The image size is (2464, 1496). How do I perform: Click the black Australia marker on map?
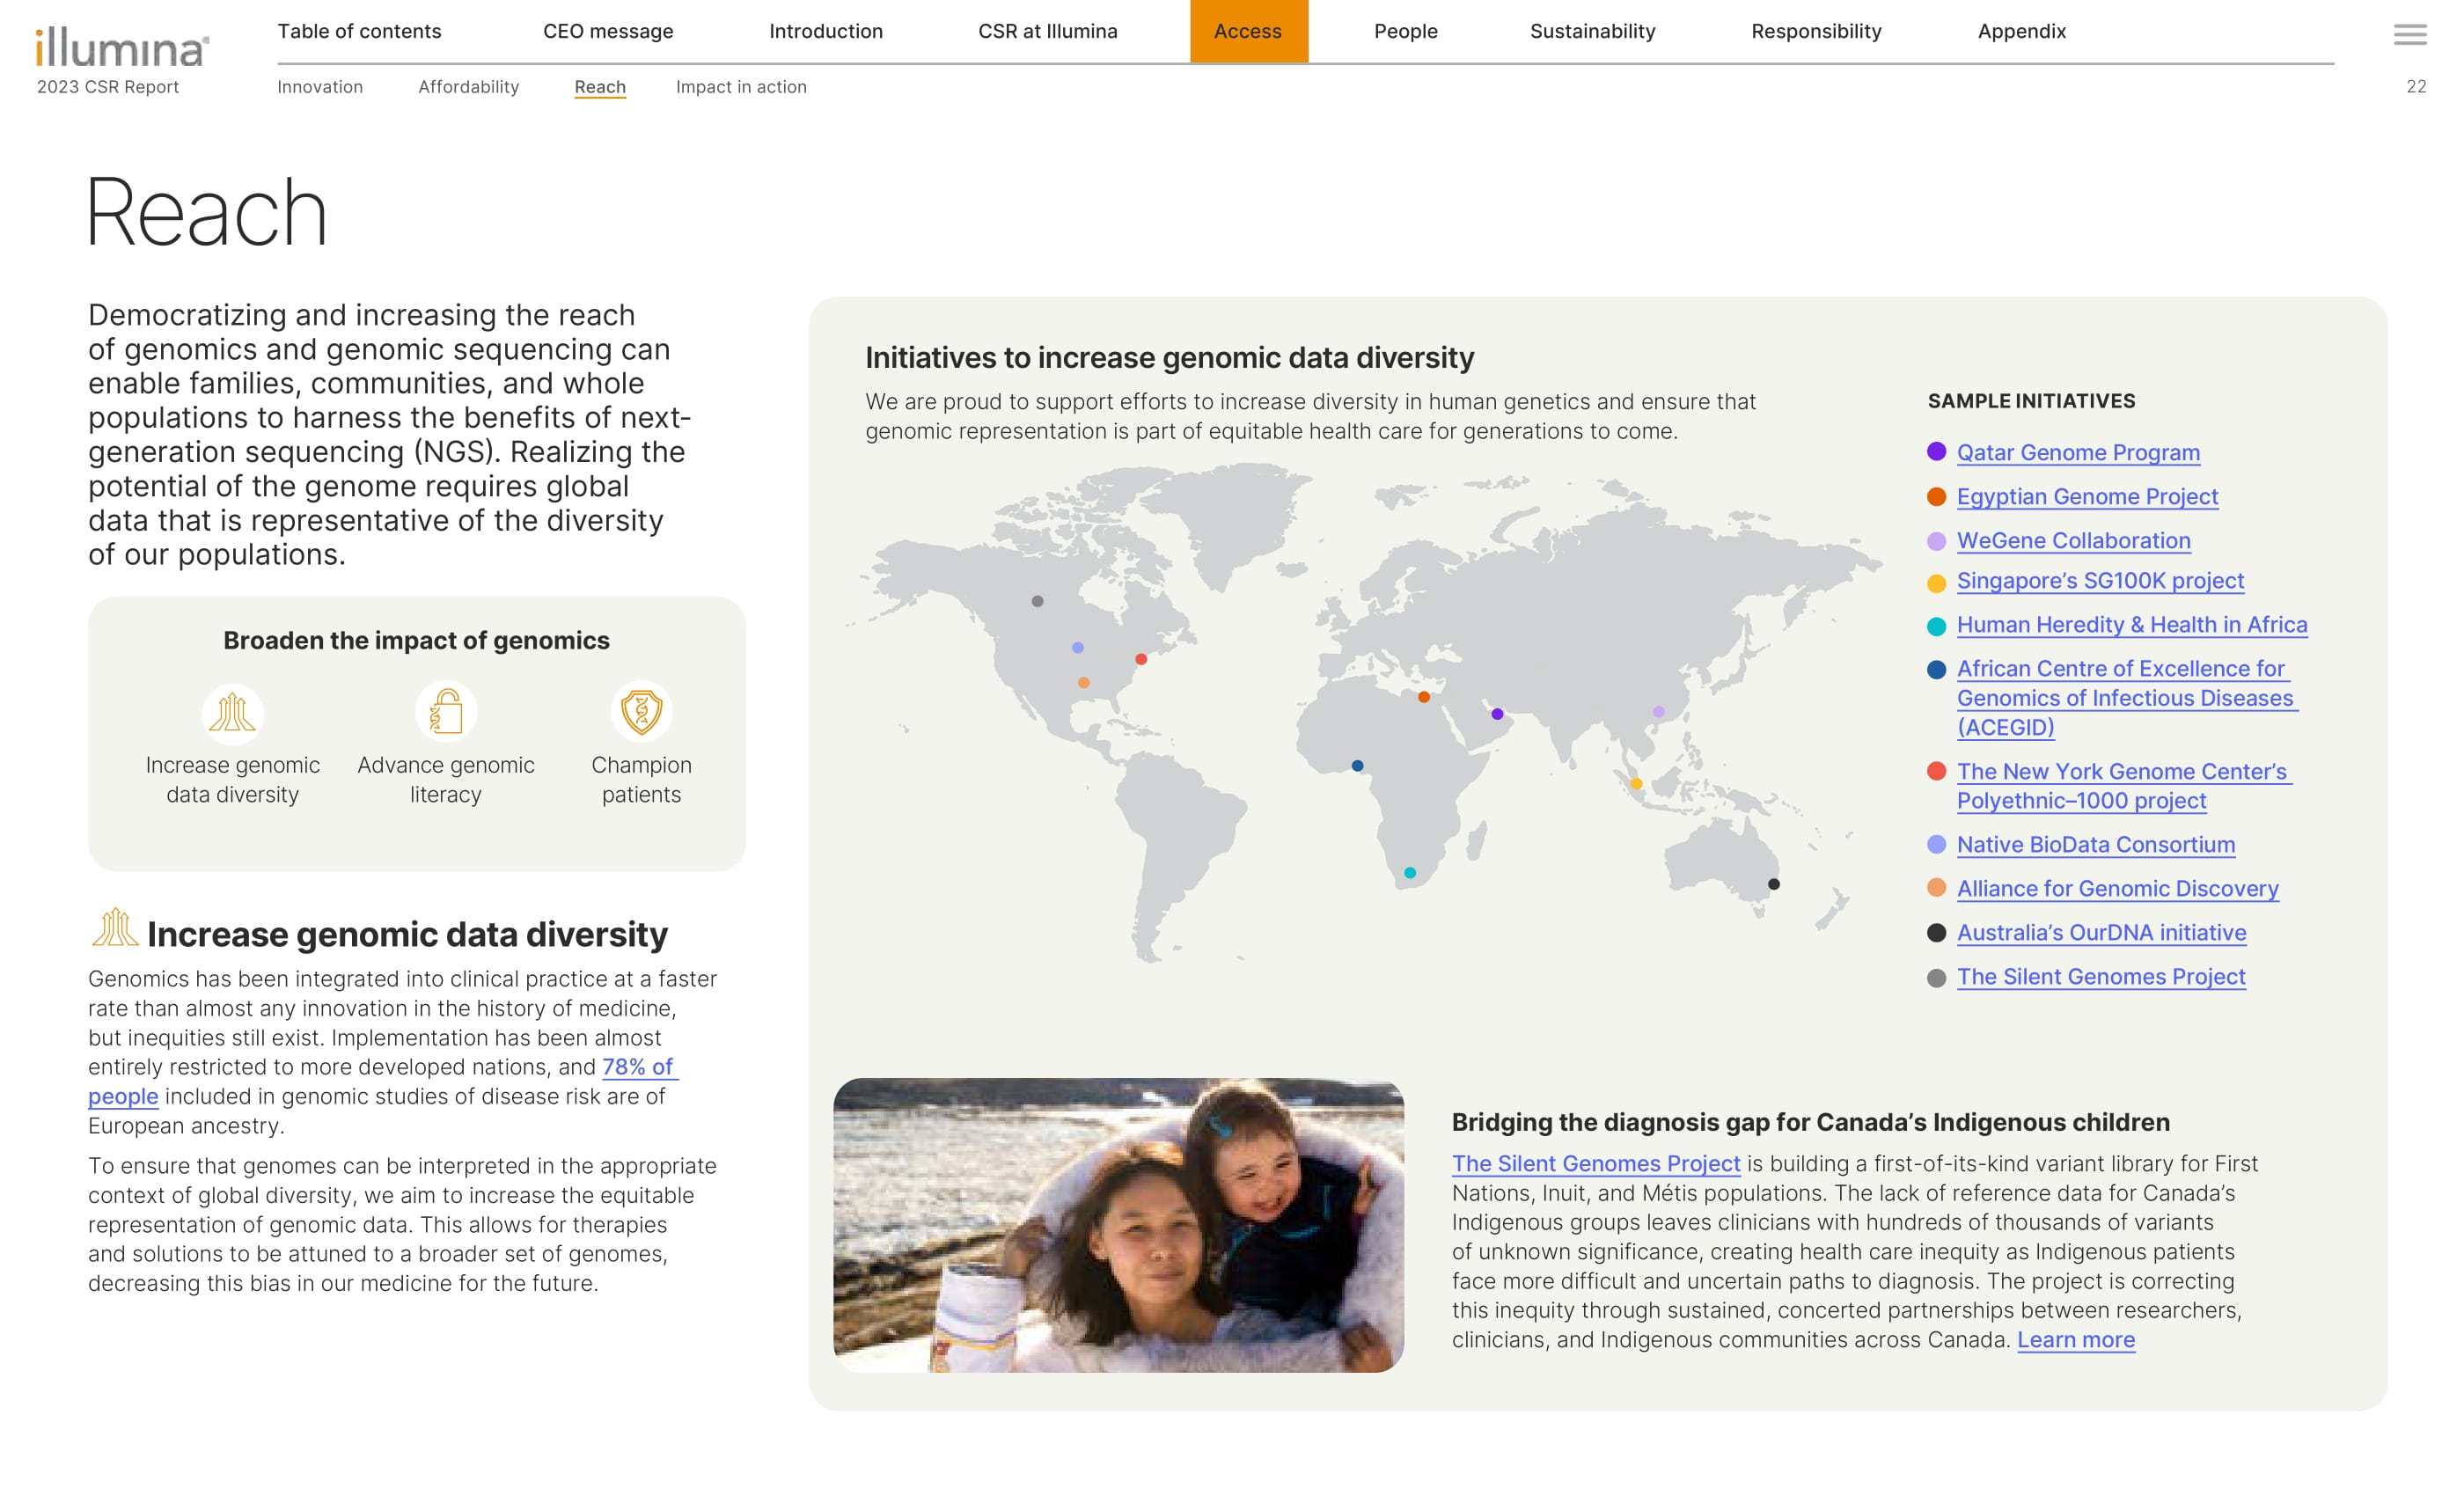coord(1773,884)
